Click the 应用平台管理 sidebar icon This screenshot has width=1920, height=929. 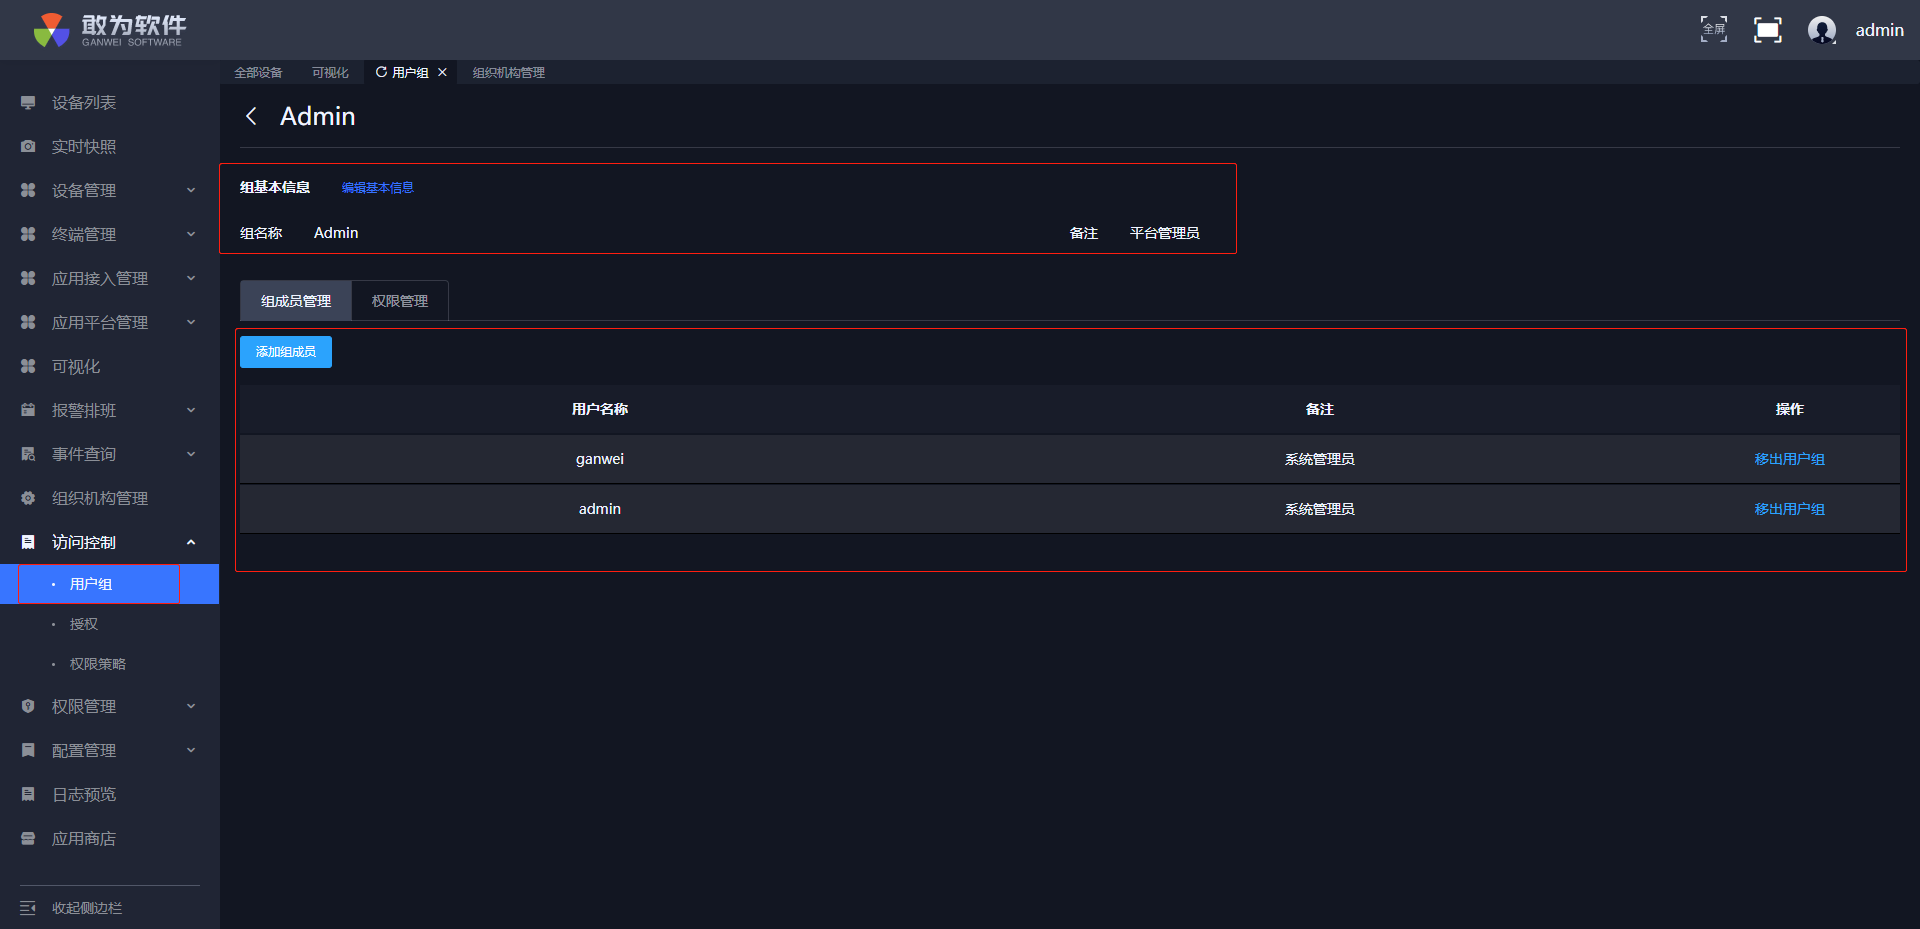pyautogui.click(x=28, y=323)
